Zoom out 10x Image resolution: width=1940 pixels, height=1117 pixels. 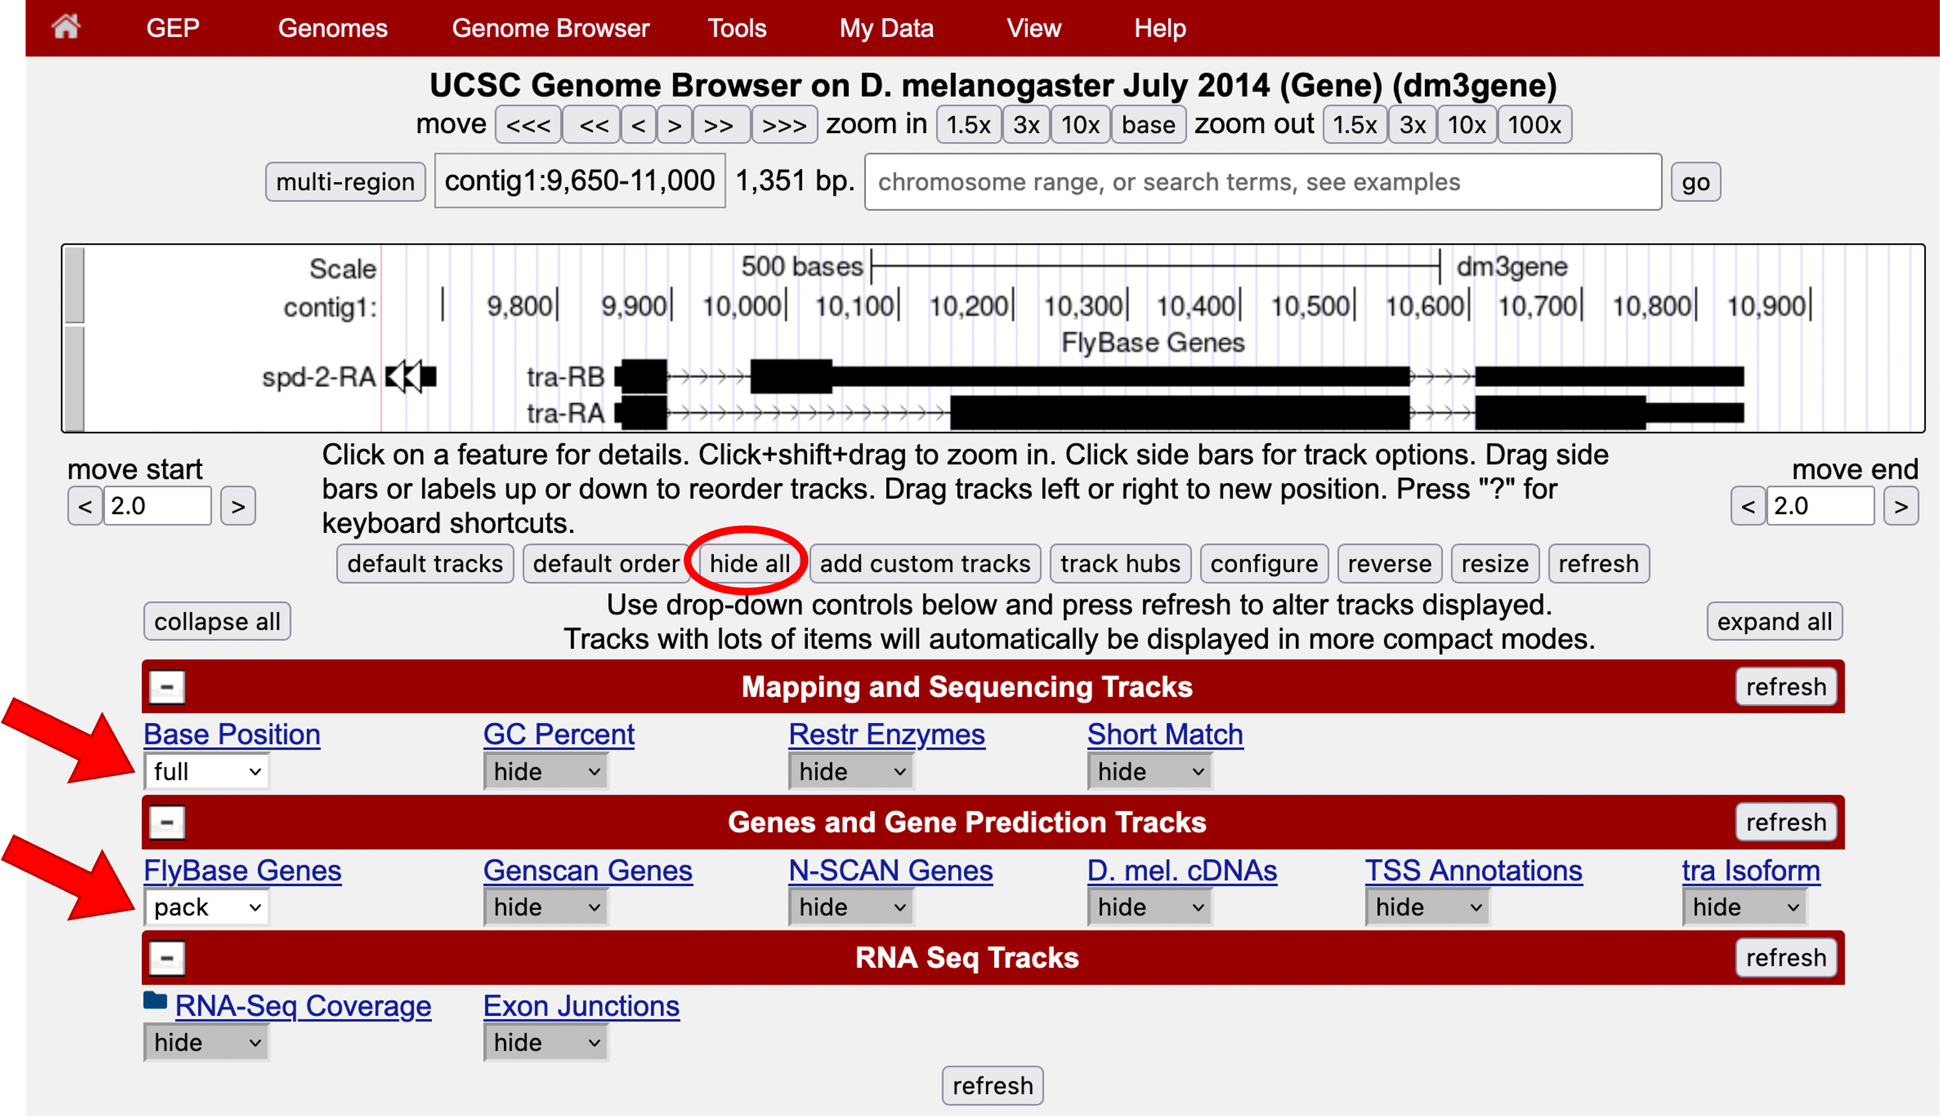pyautogui.click(x=1467, y=125)
